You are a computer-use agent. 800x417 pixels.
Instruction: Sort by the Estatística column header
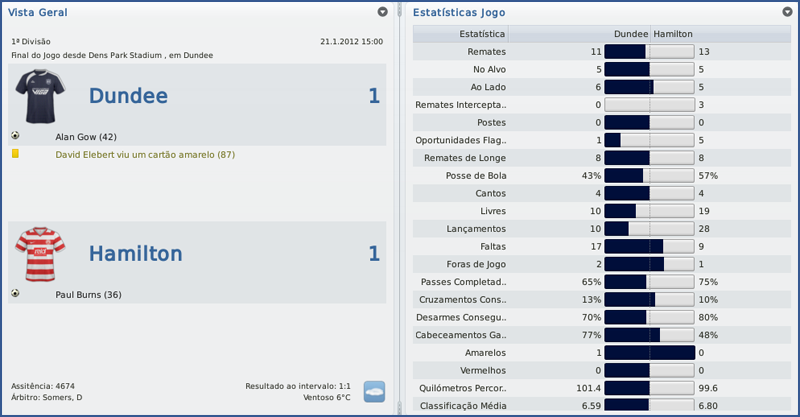[481, 33]
